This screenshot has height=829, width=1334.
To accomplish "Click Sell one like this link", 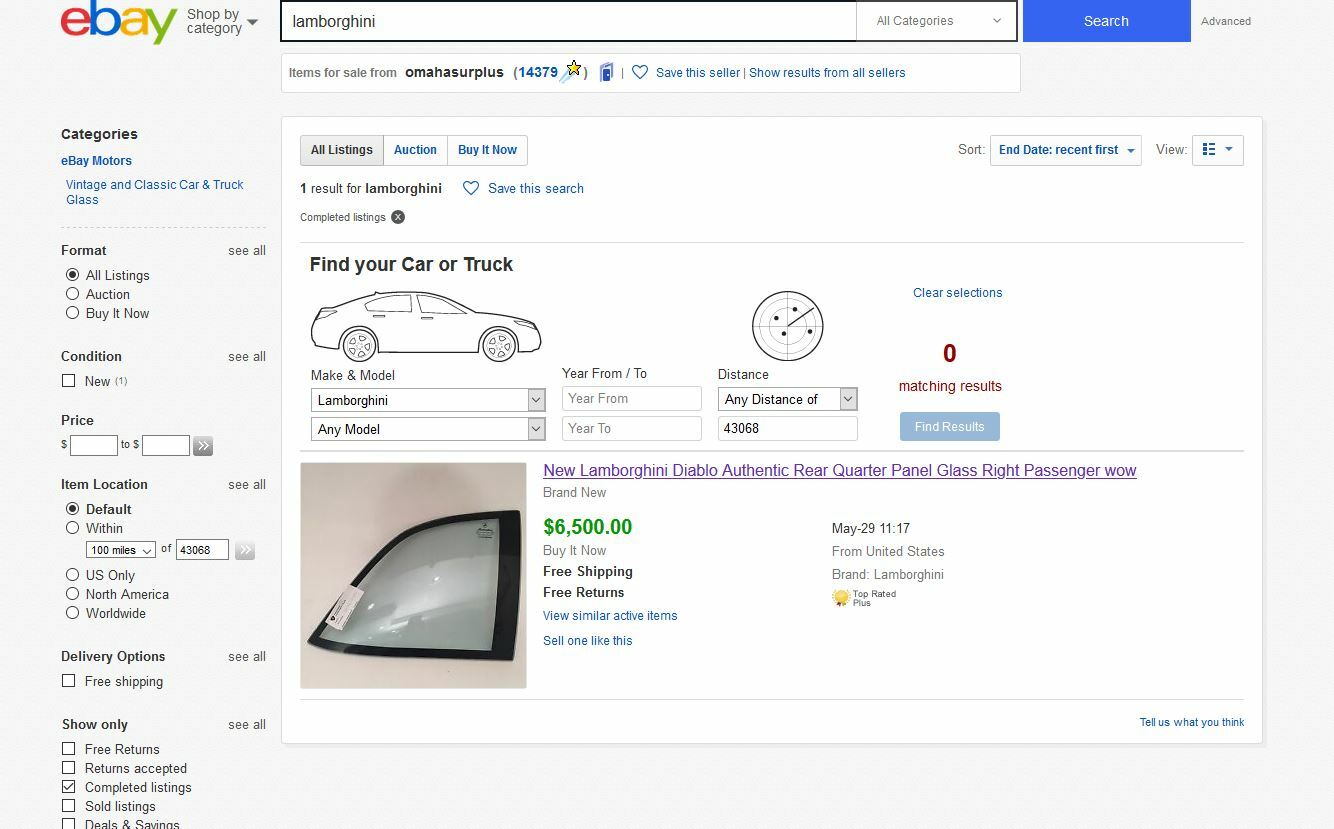I will point(587,641).
